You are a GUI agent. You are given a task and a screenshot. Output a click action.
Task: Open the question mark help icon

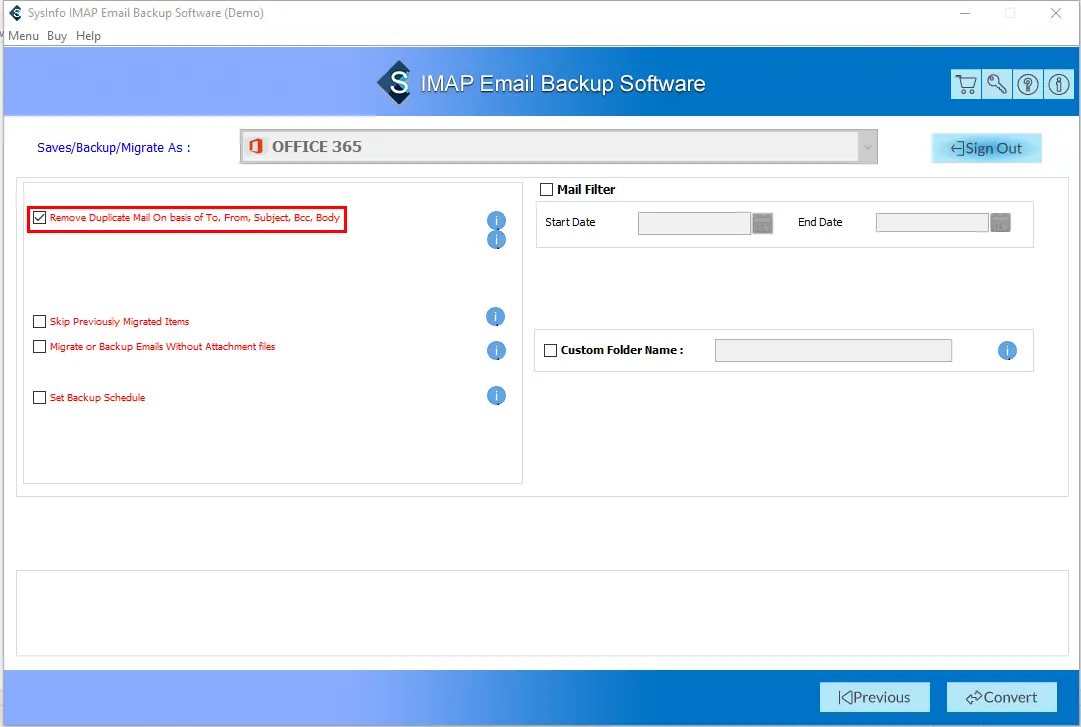pyautogui.click(x=1028, y=85)
